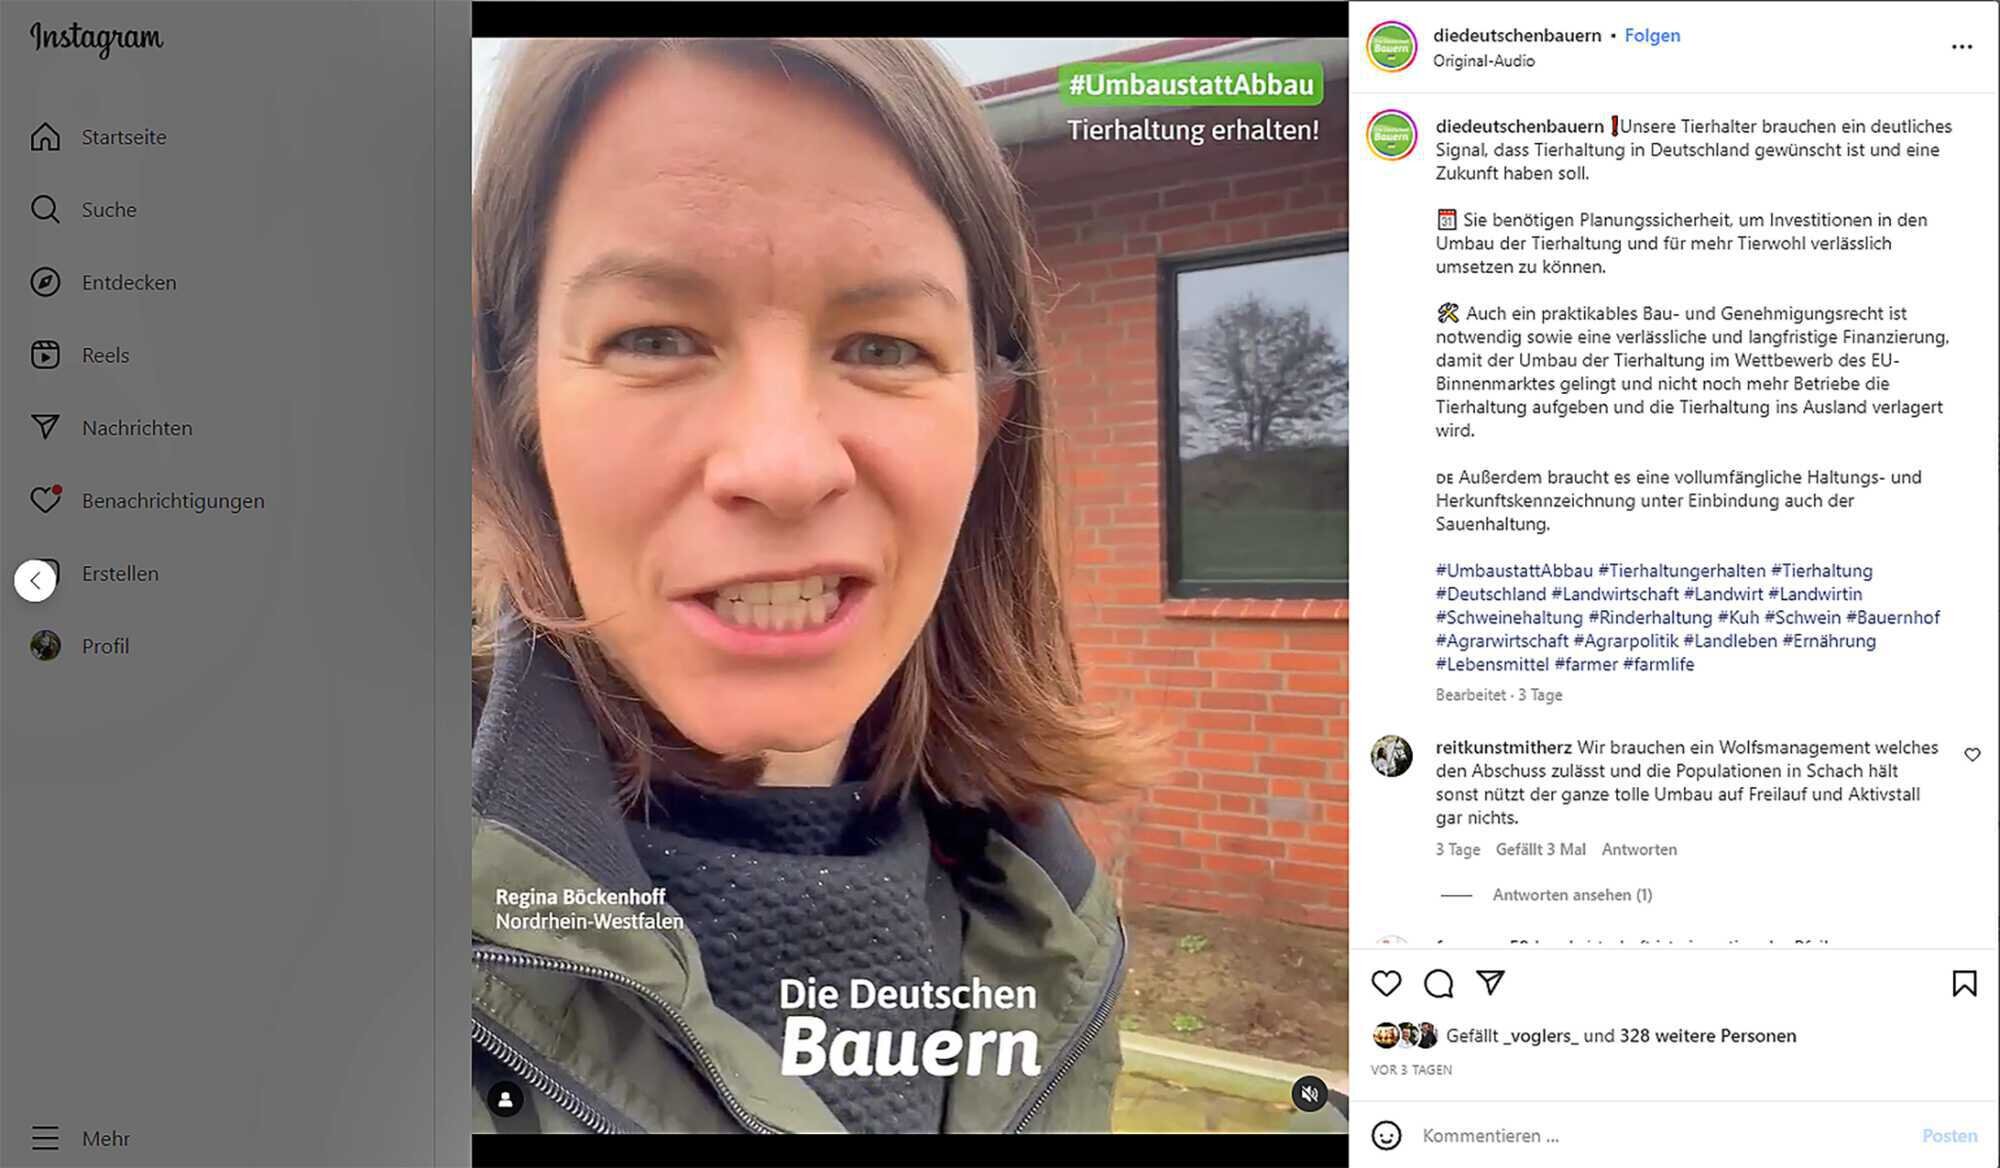Unmute the video sound
This screenshot has height=1168, width=2000.
[x=1309, y=1094]
